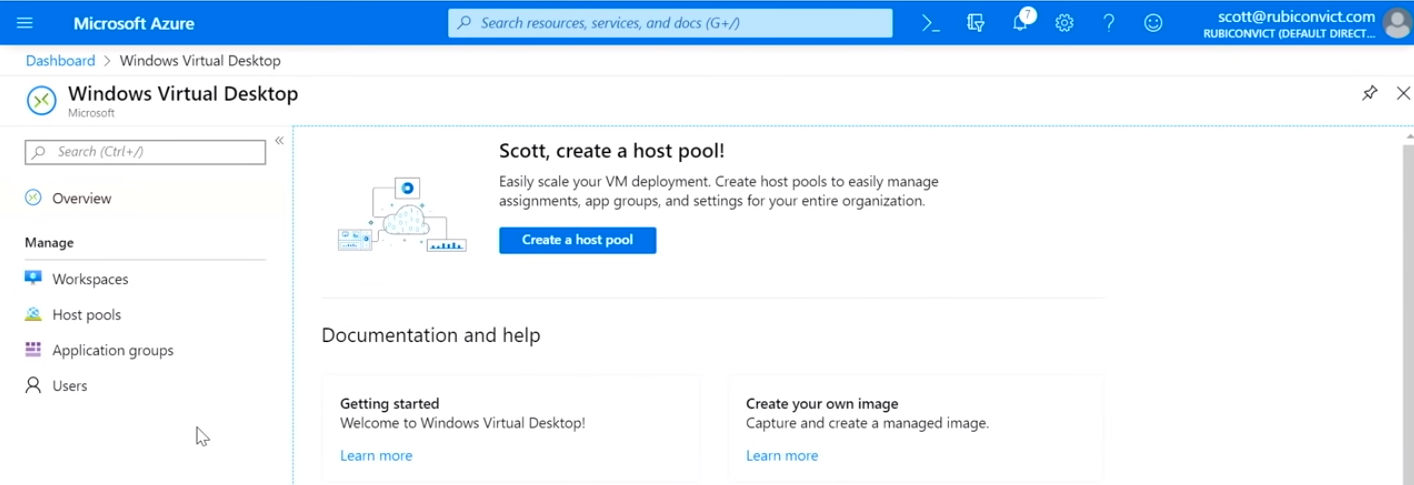Collapse the left sidebar with the chevron
Image resolution: width=1414 pixels, height=485 pixels.
279,141
